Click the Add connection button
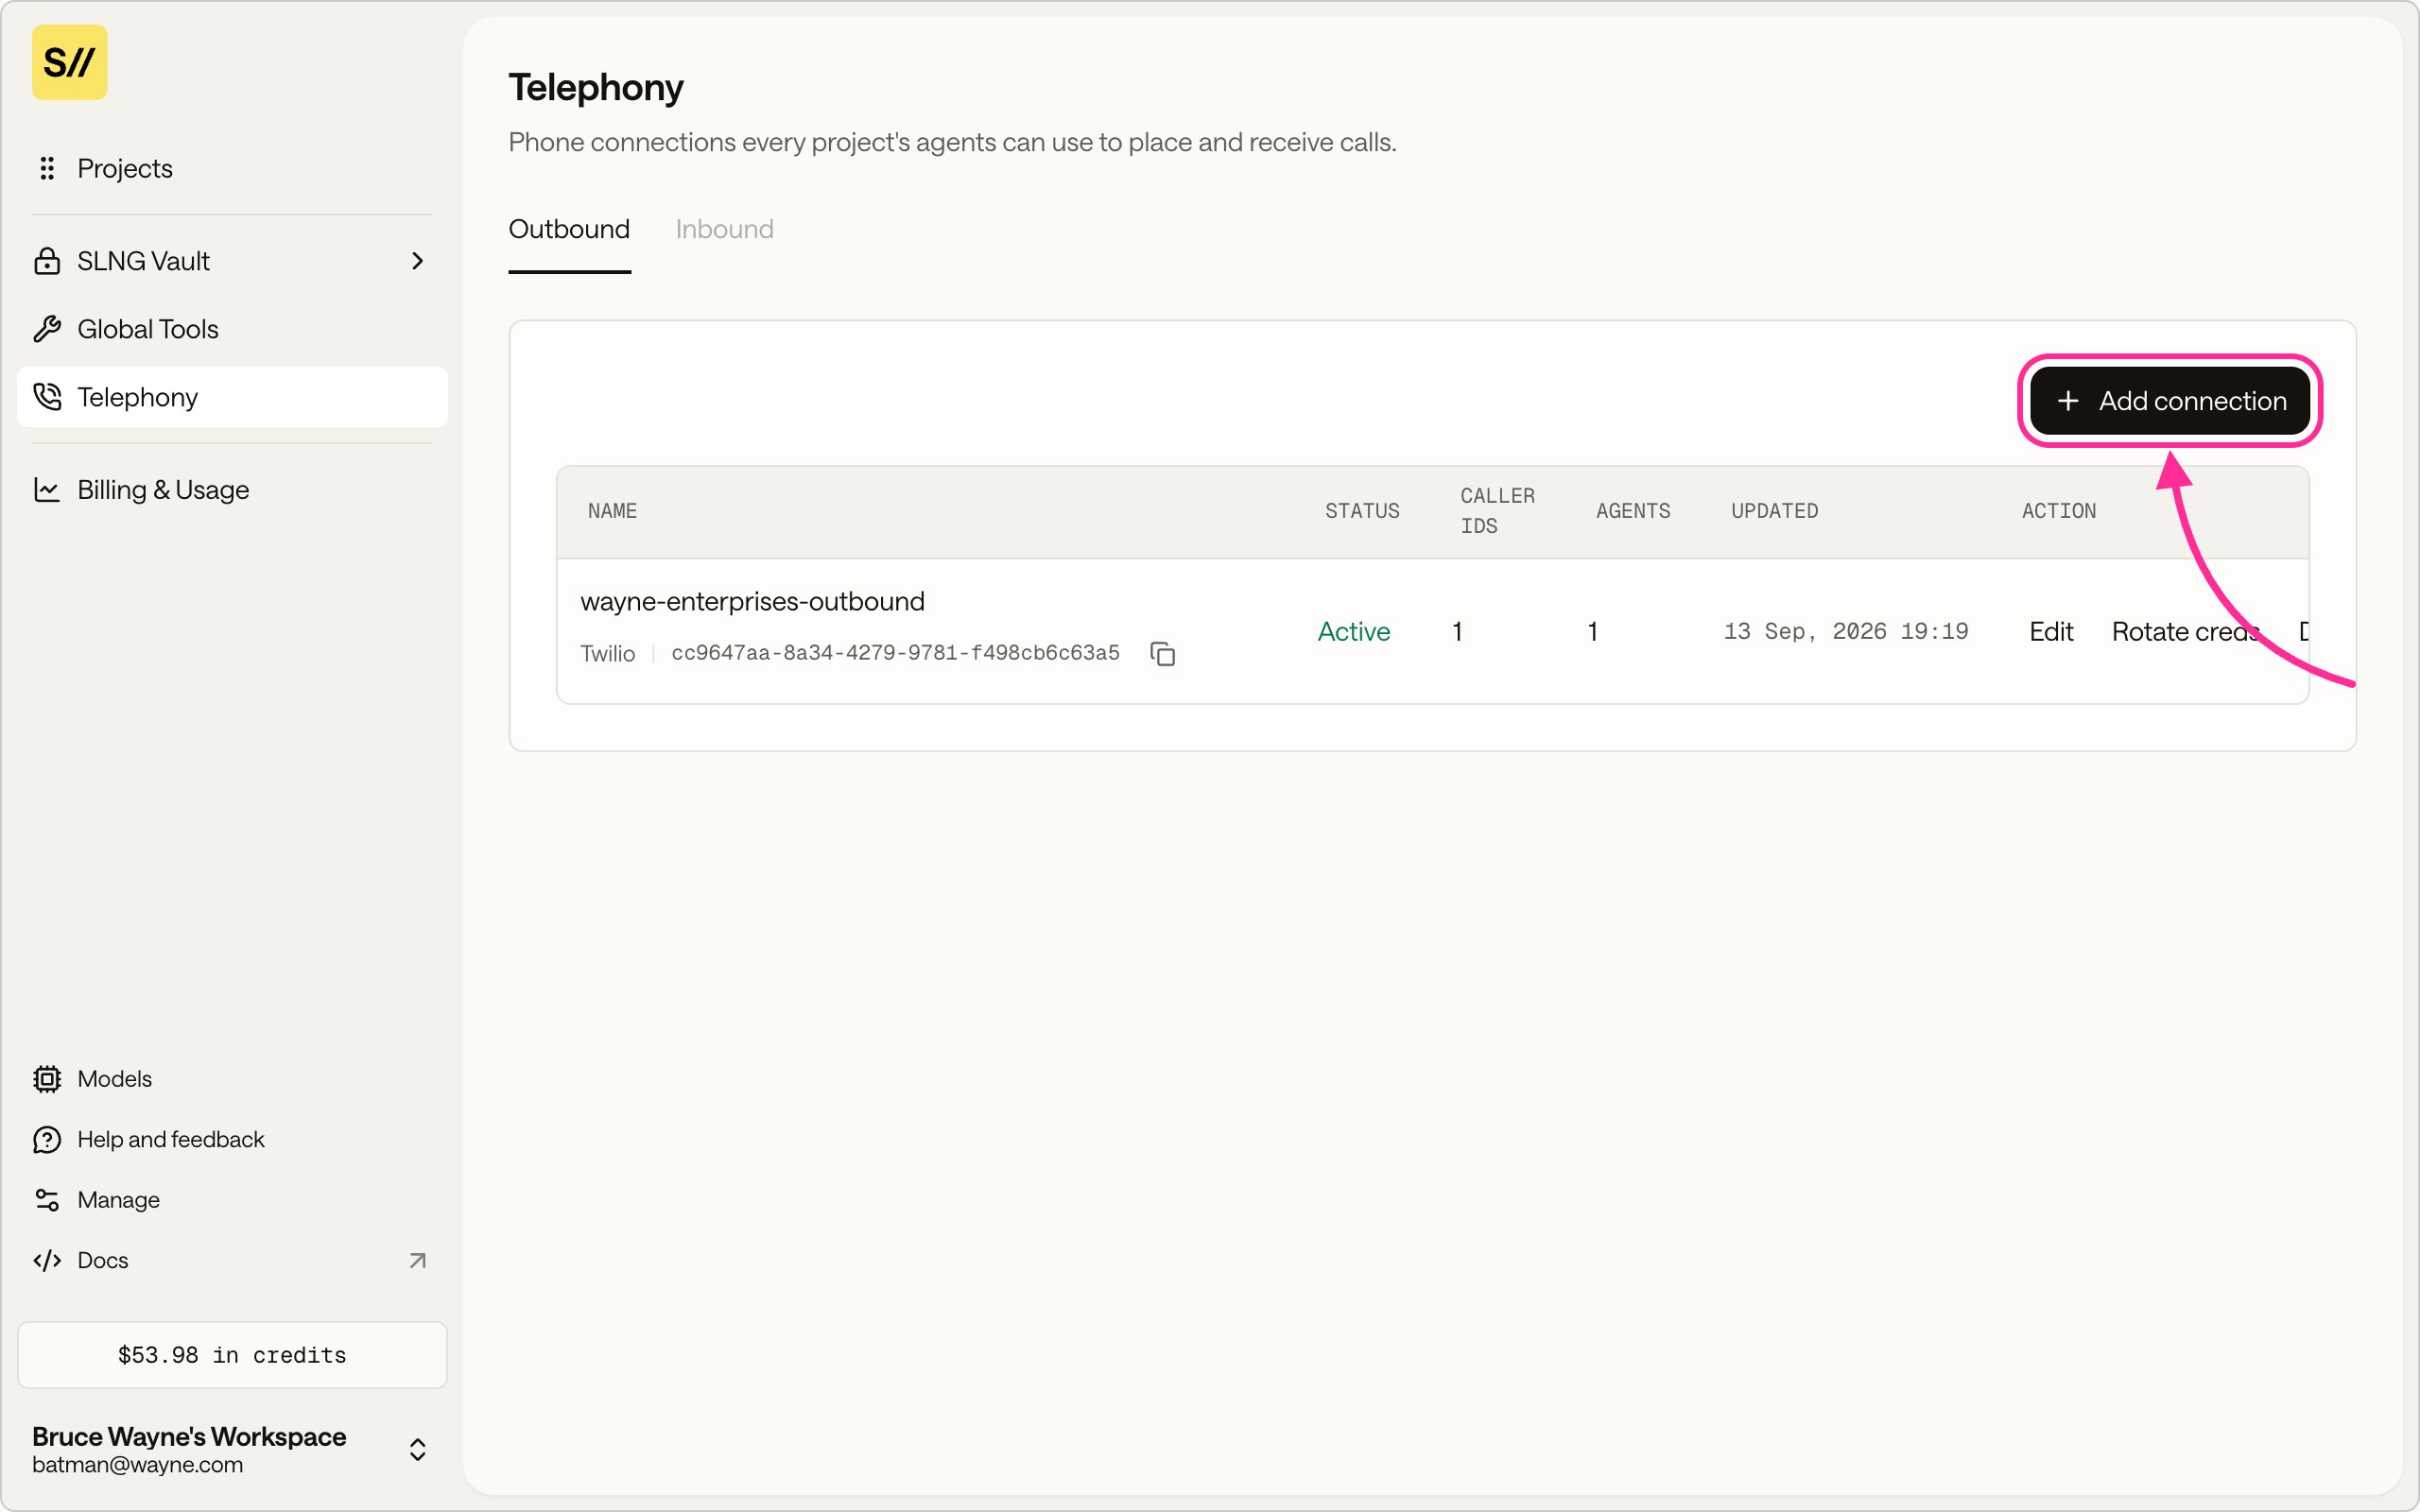Image resolution: width=2420 pixels, height=1512 pixels. click(x=2170, y=401)
